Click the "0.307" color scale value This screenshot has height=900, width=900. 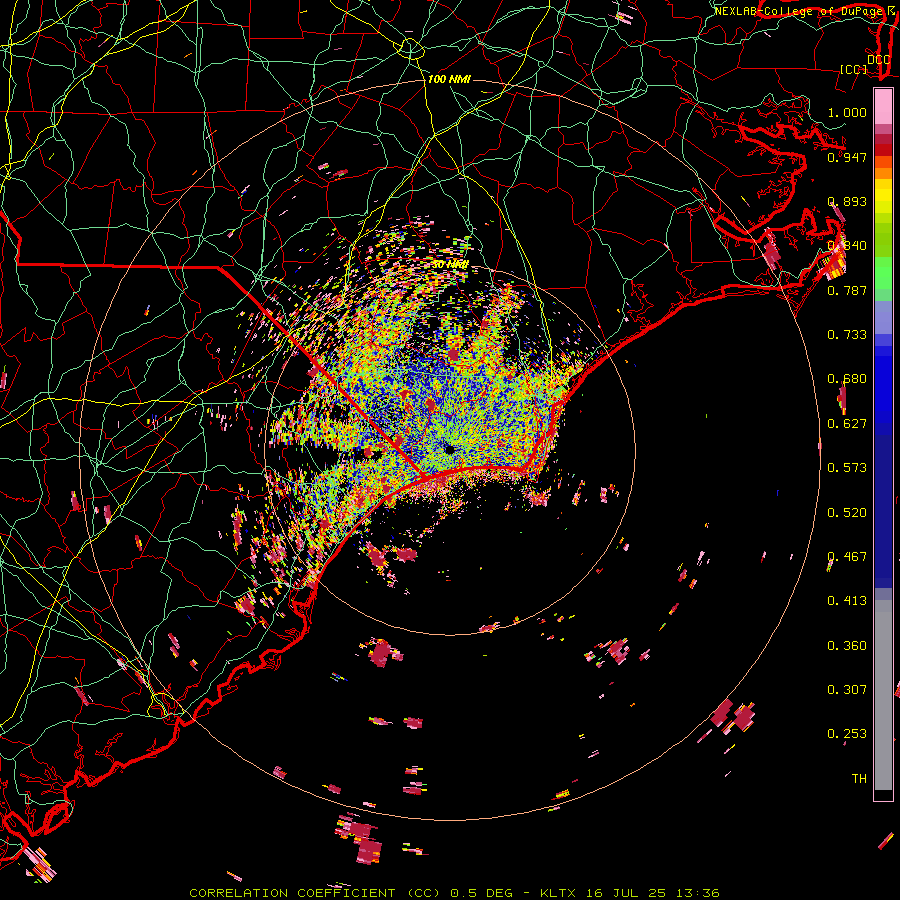tap(847, 690)
